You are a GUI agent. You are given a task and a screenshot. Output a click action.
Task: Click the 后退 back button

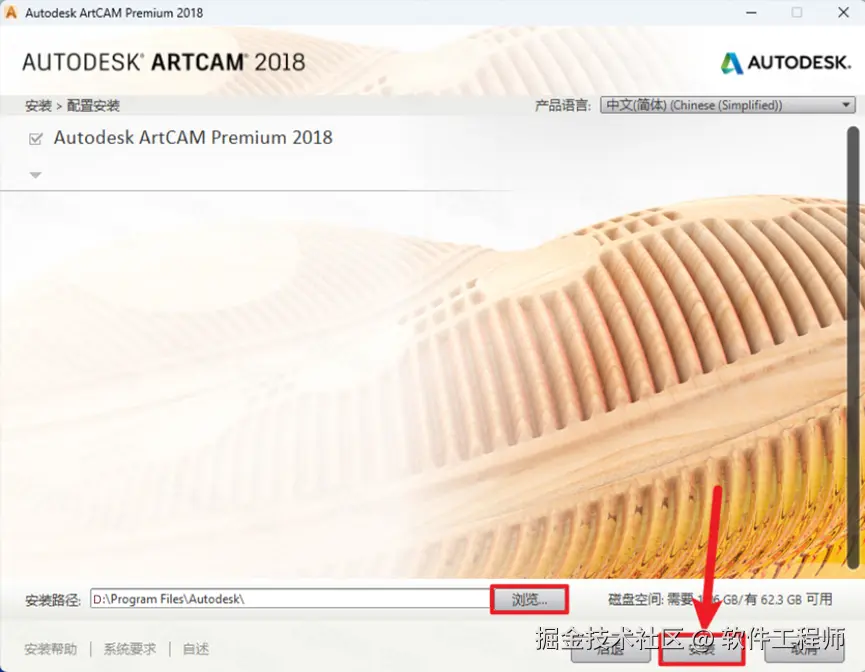click(611, 649)
